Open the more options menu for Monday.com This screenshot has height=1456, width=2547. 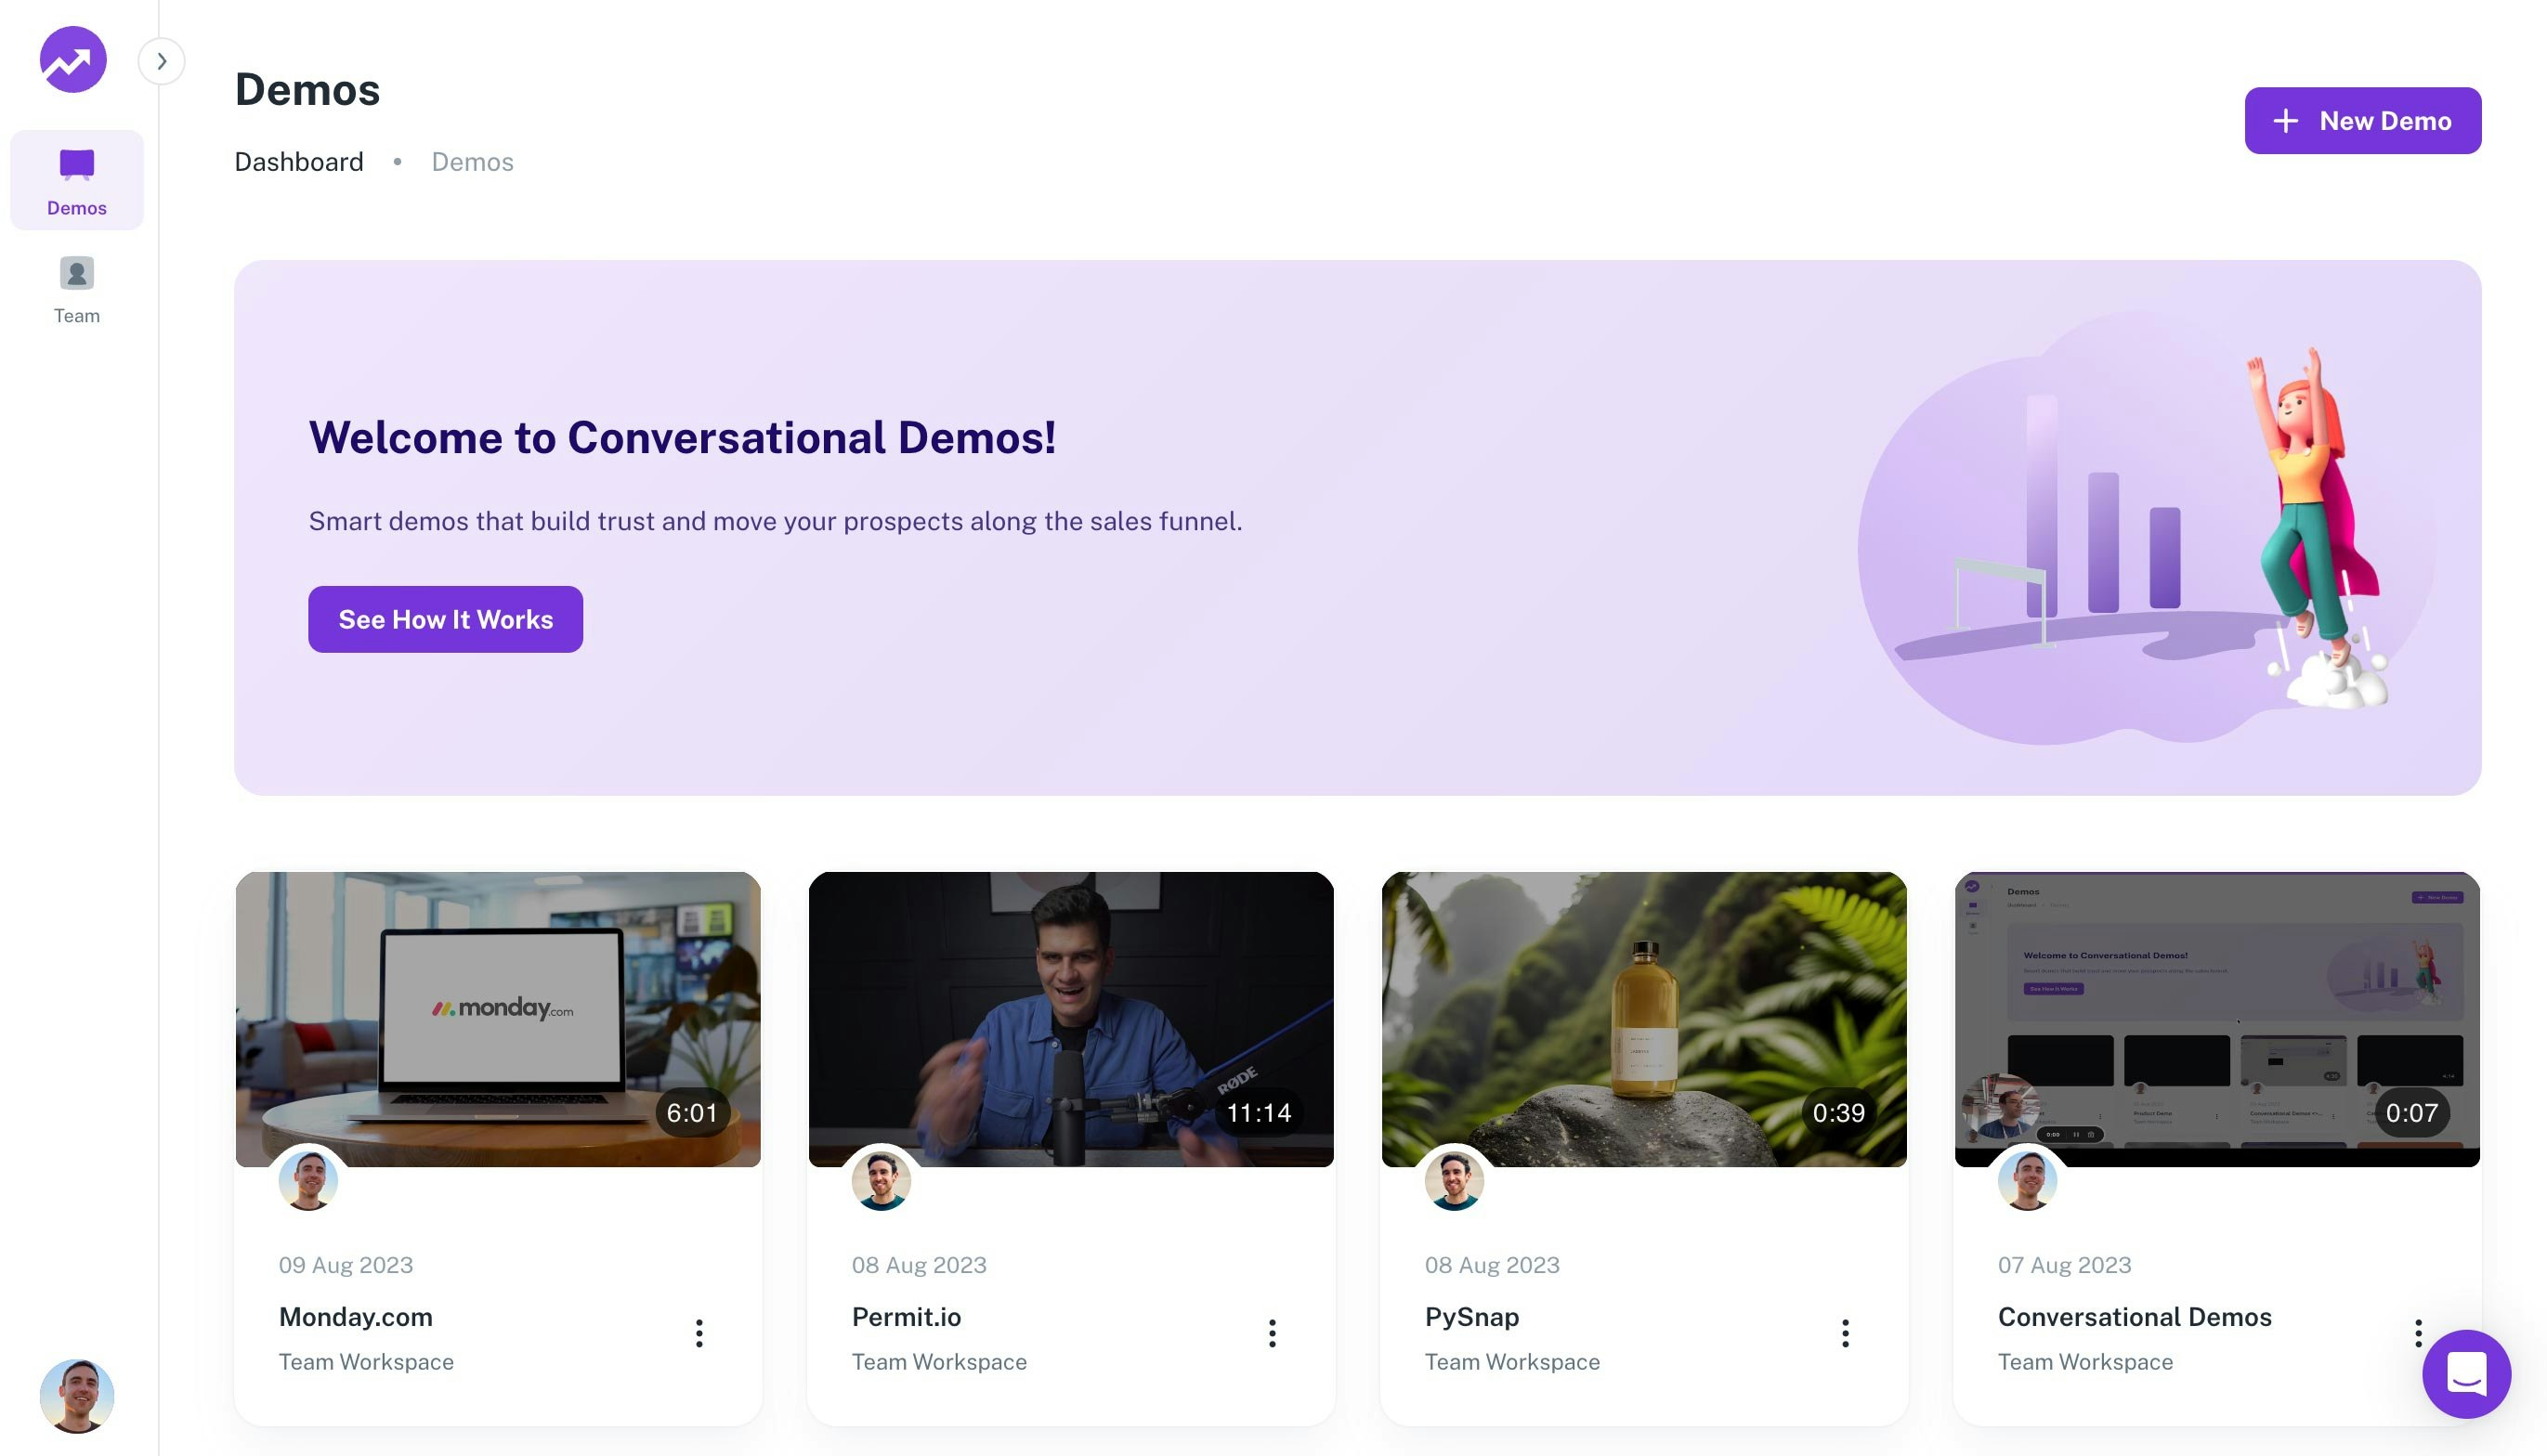tap(699, 1333)
